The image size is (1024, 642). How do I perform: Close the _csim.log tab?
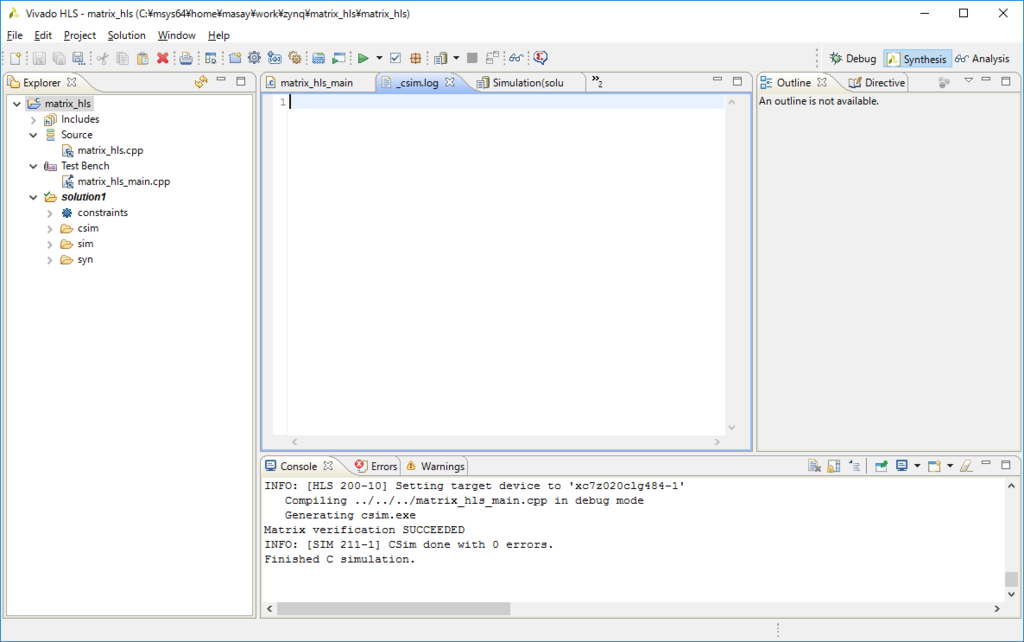pyautogui.click(x=449, y=82)
